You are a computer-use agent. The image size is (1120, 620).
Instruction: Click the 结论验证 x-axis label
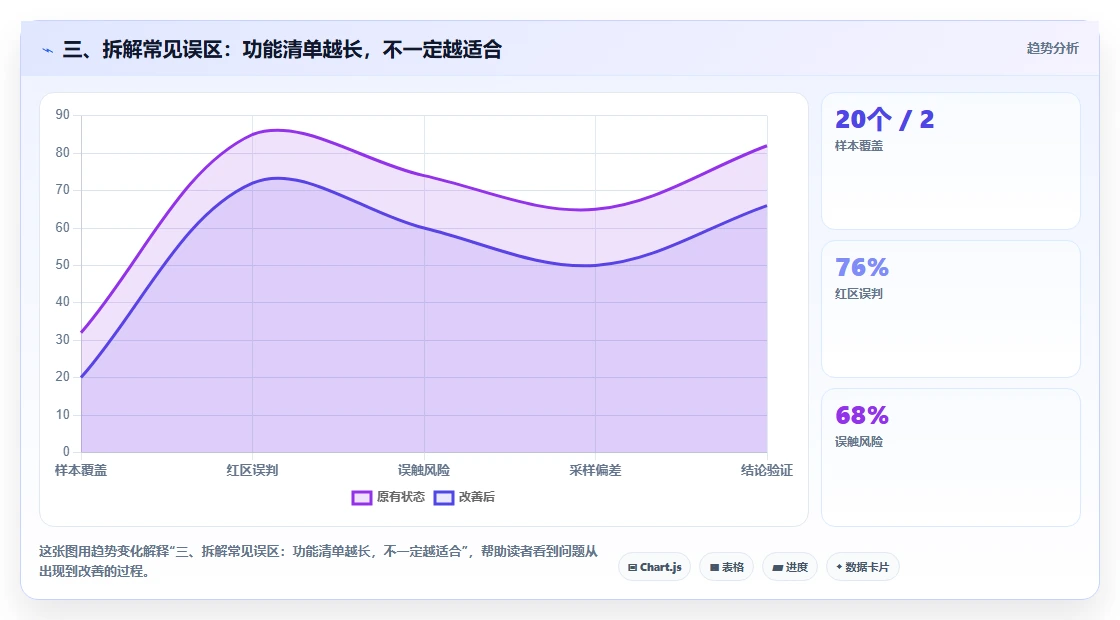click(x=766, y=471)
